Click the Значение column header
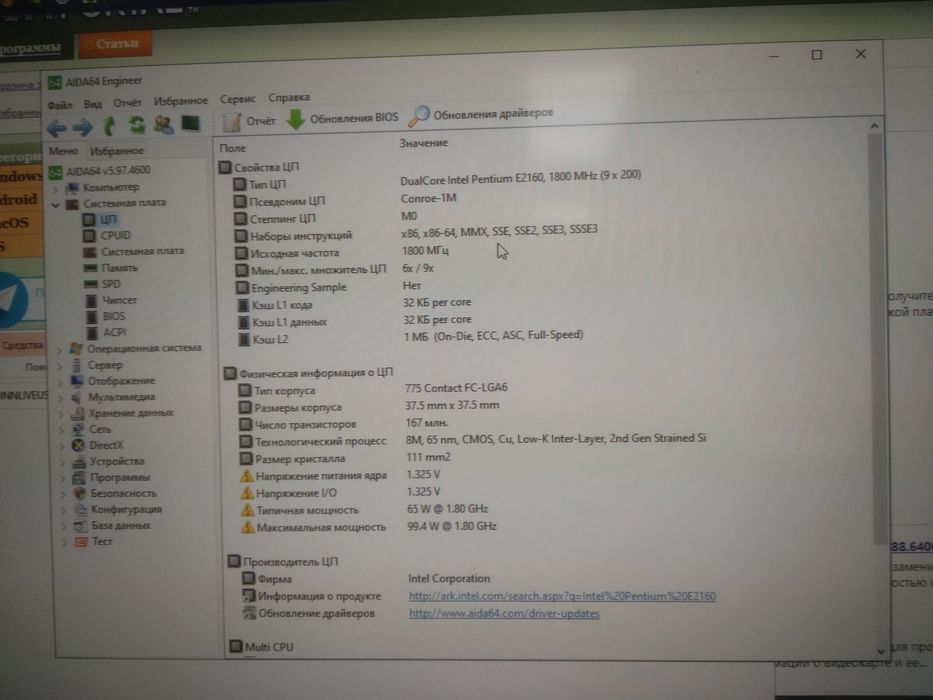The width and height of the screenshot is (933, 700). pos(424,143)
